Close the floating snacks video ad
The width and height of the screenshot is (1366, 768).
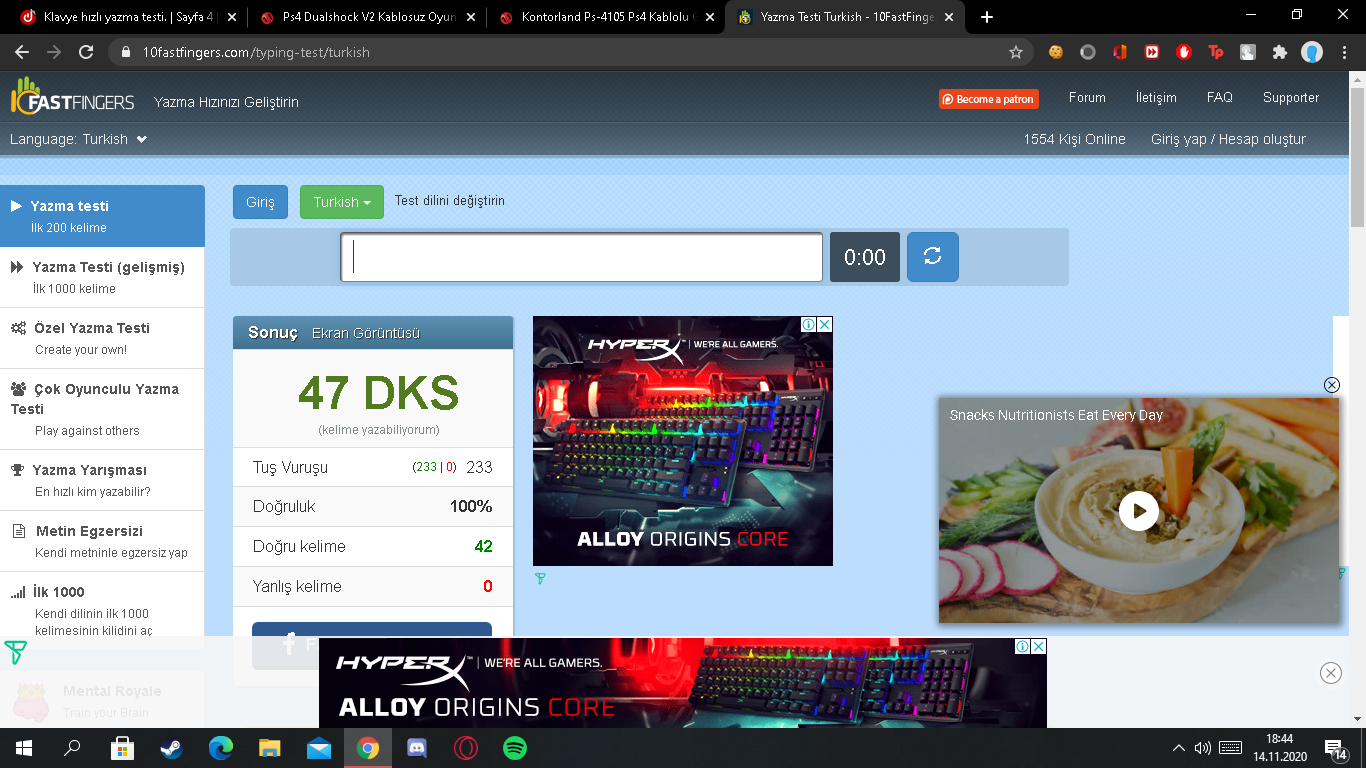coord(1331,385)
